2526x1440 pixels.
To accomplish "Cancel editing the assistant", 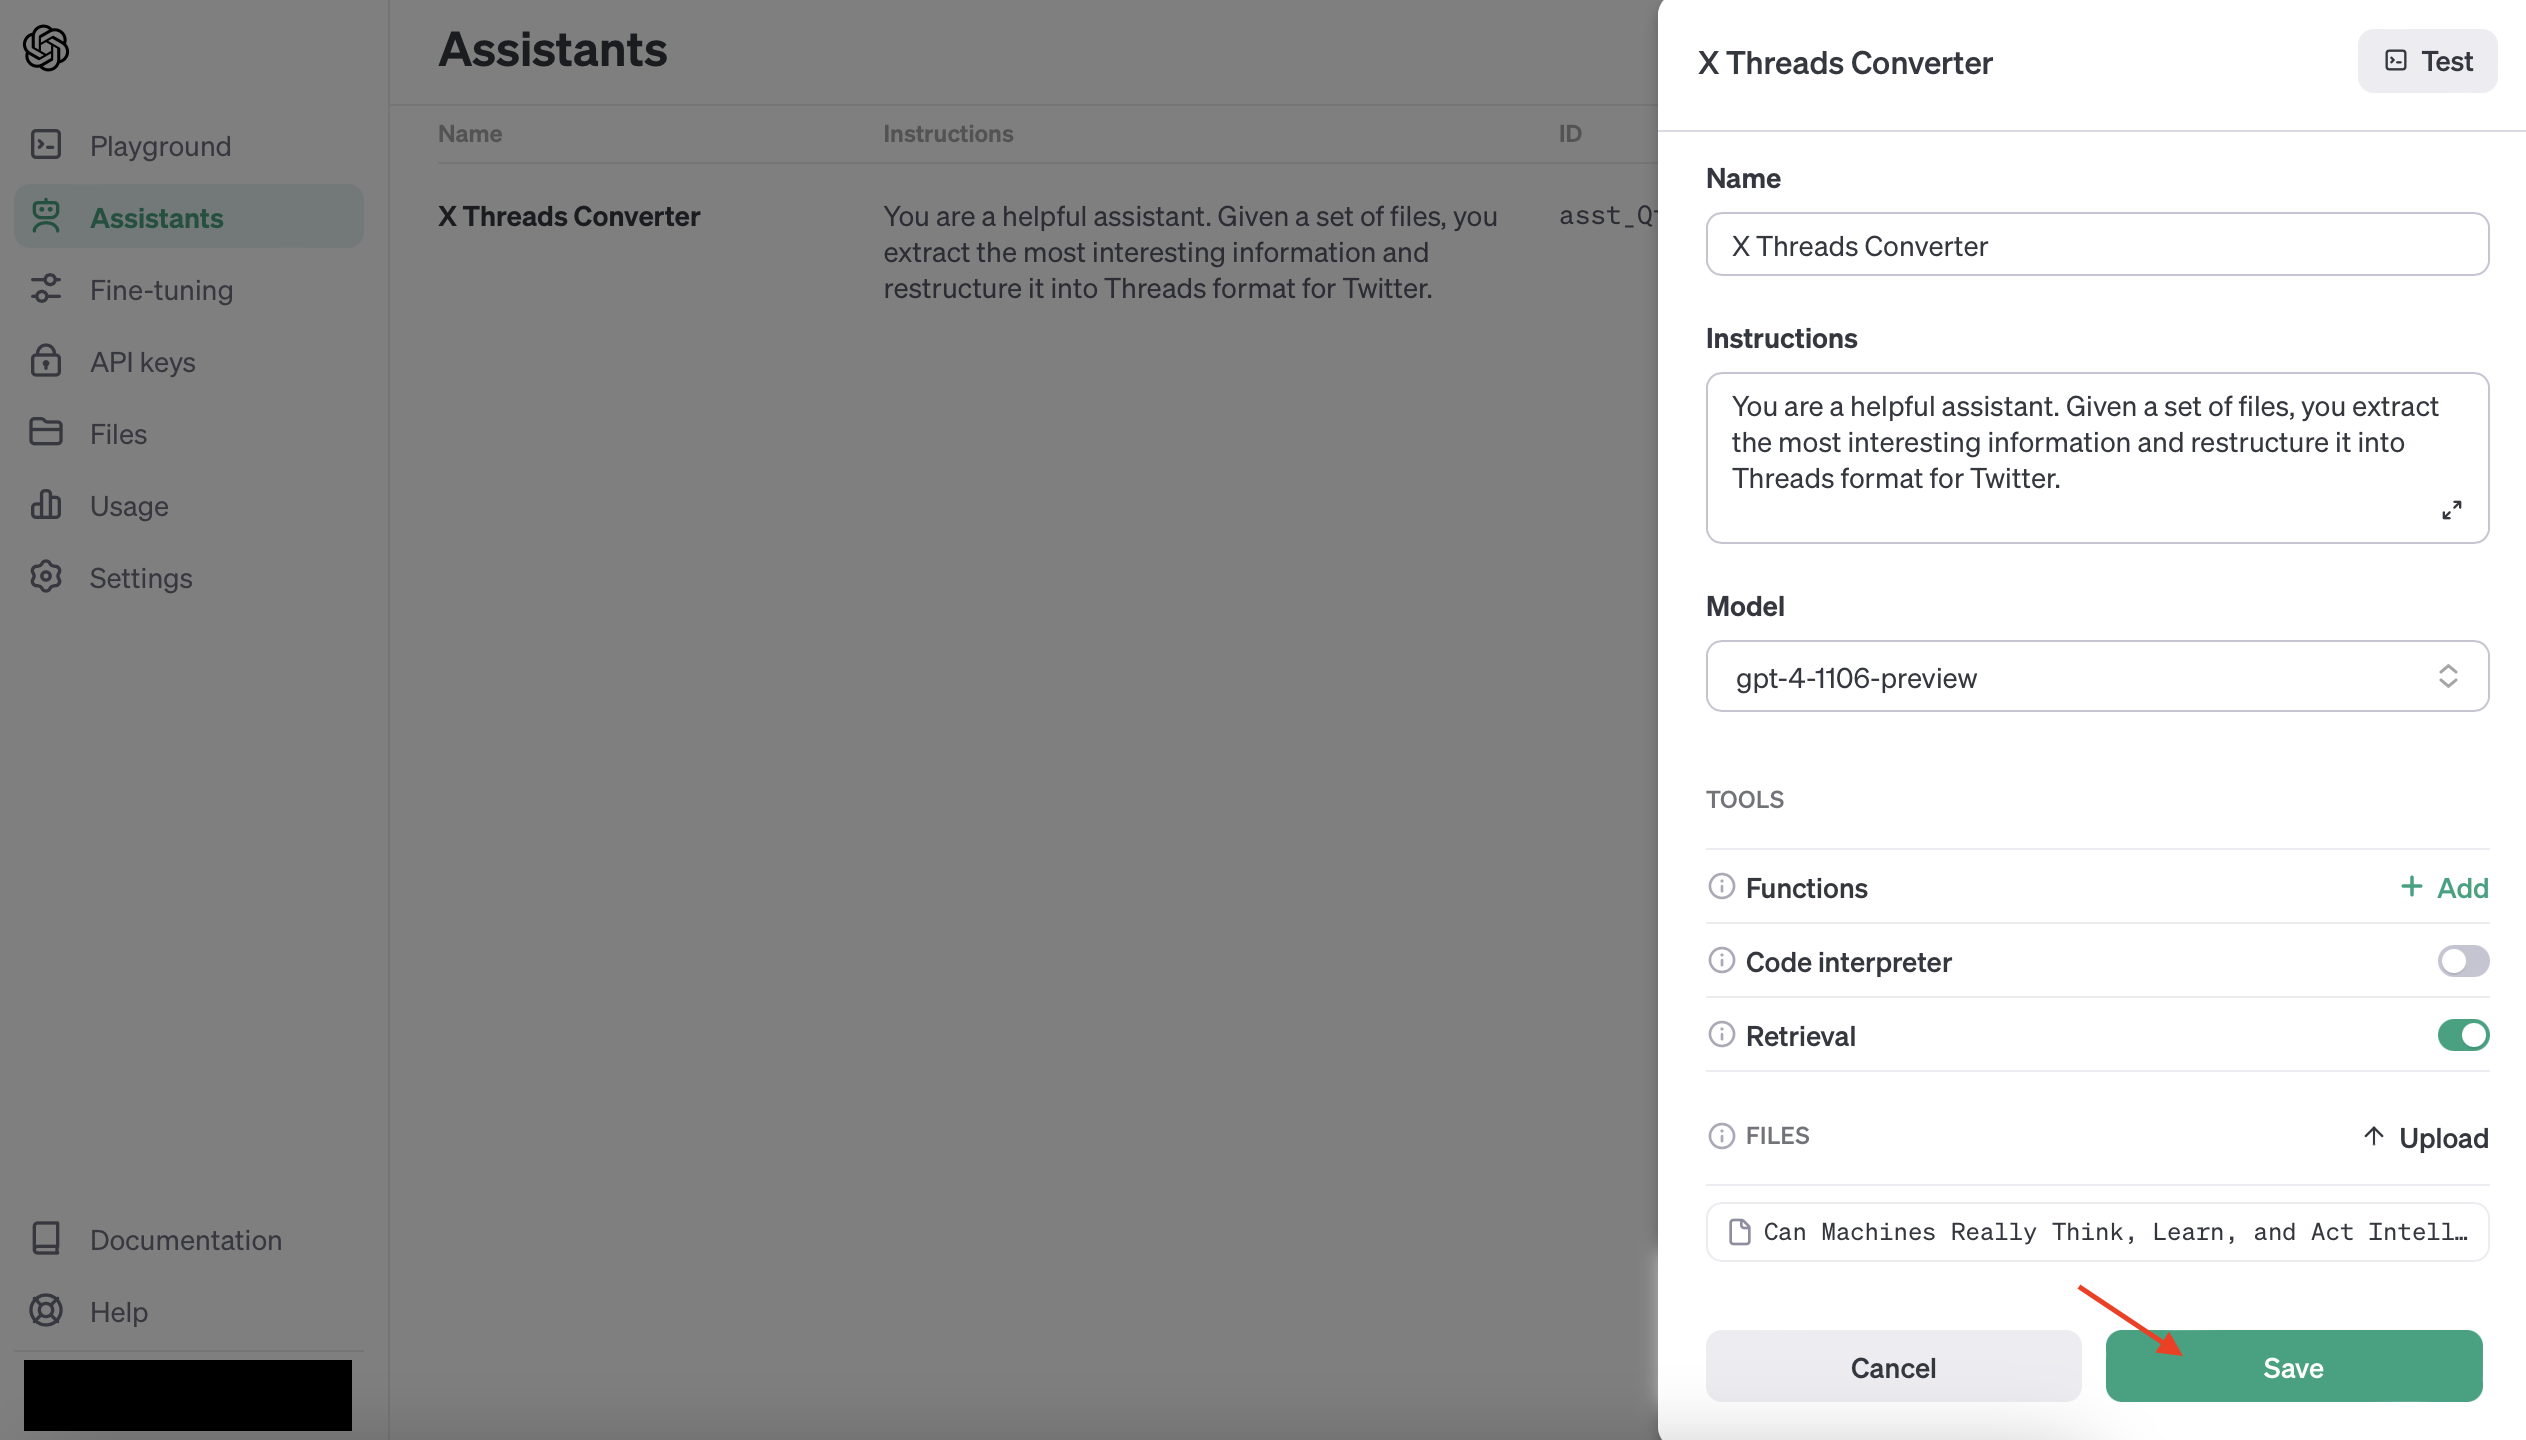I will pyautogui.click(x=1893, y=1367).
